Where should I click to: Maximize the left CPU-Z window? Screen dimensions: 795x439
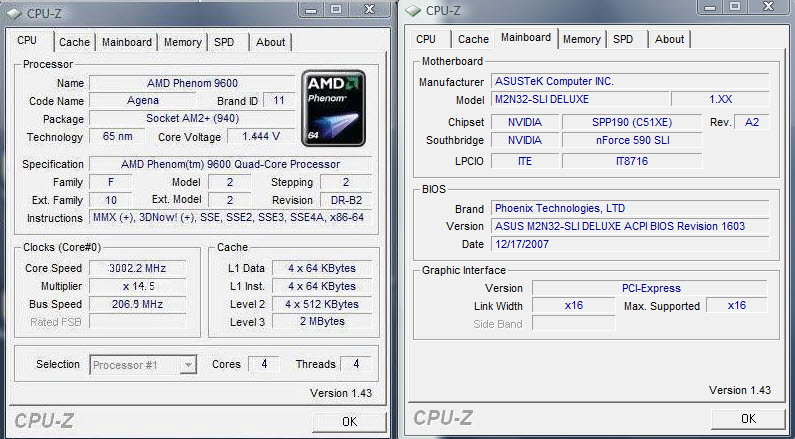click(x=336, y=10)
